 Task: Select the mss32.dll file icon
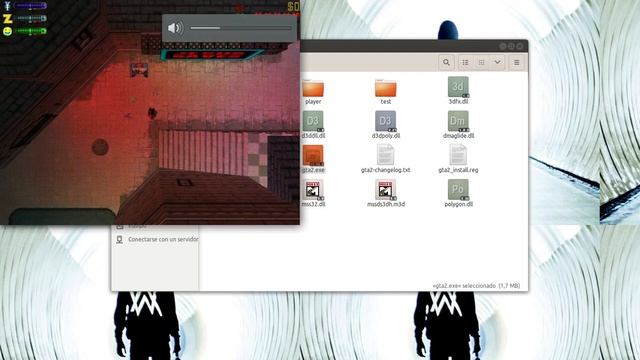pos(313,190)
